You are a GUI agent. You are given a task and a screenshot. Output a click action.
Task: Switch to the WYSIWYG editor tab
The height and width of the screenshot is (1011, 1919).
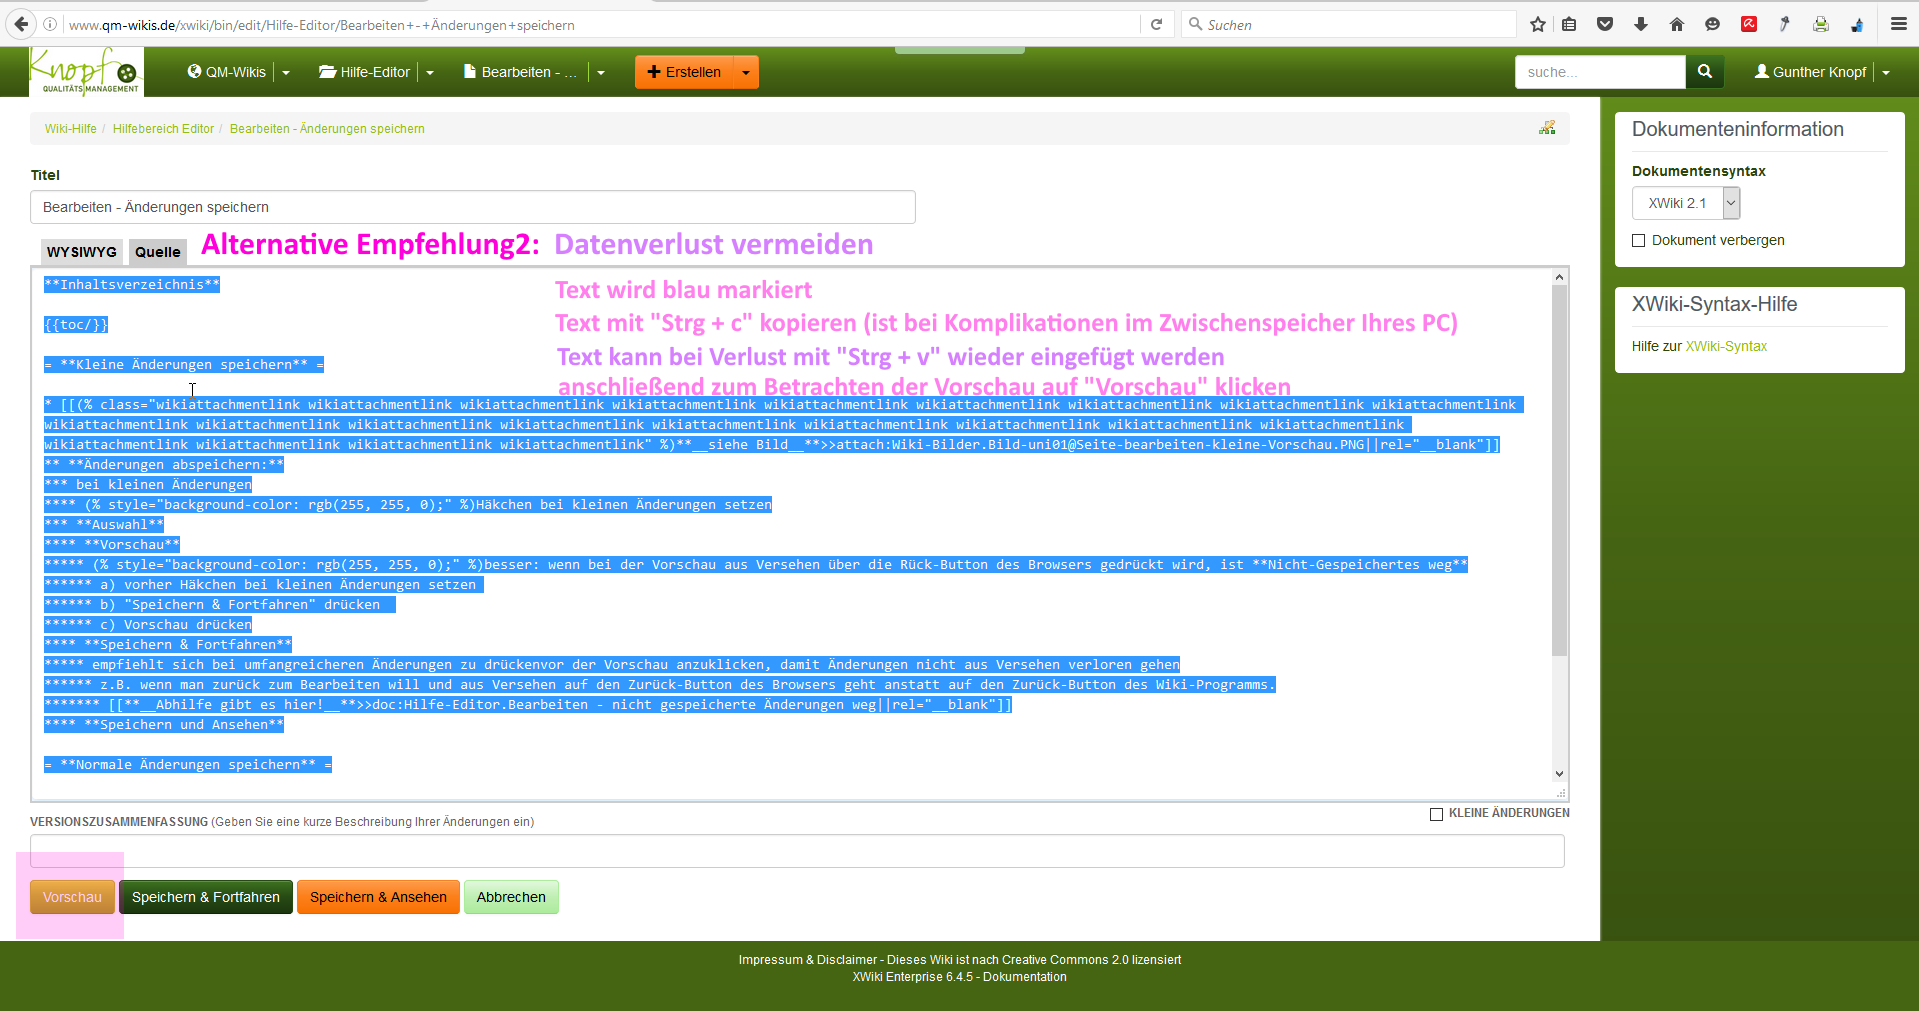point(82,252)
